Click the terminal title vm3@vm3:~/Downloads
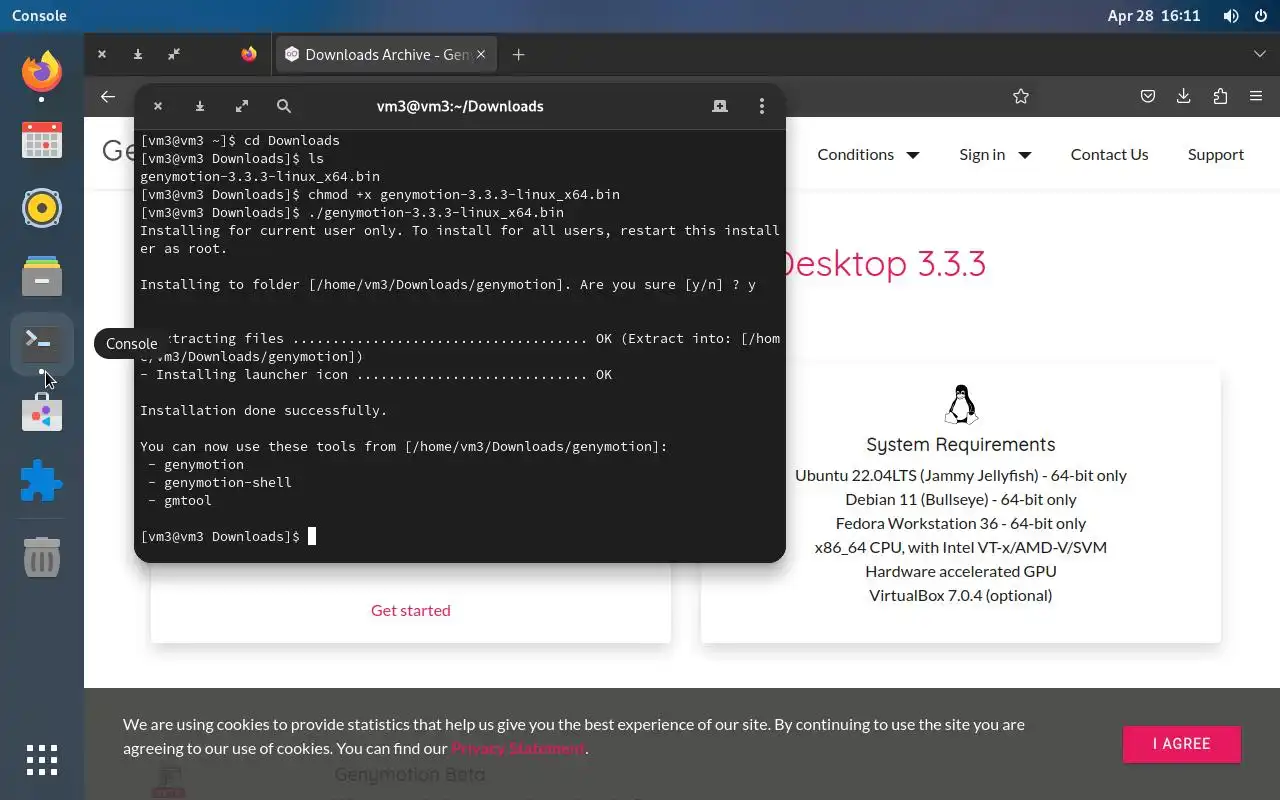This screenshot has width=1280, height=800. coord(460,106)
